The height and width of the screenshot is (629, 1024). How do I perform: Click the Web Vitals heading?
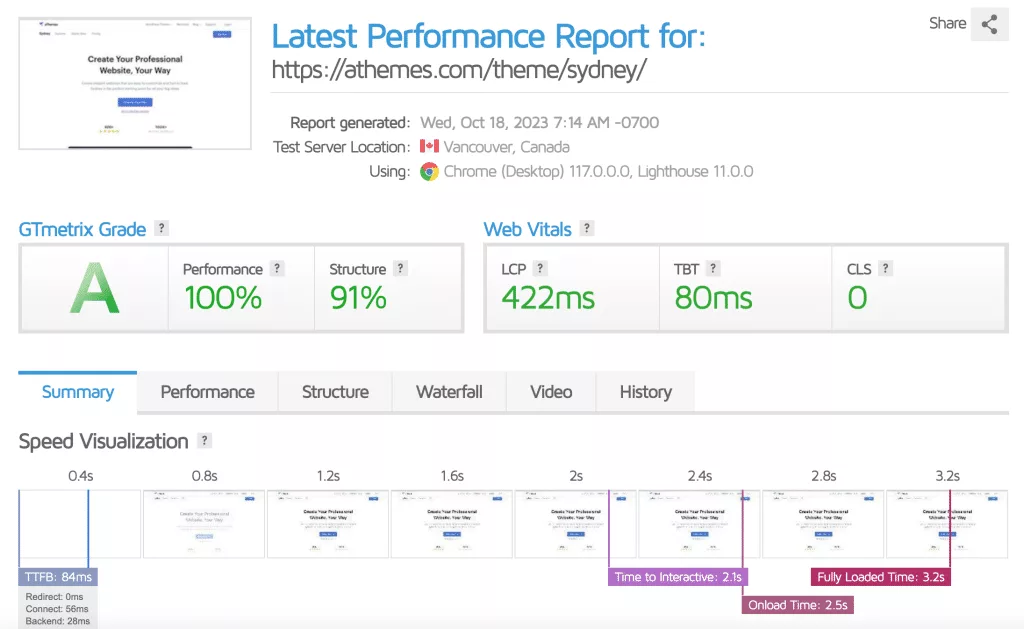click(527, 229)
